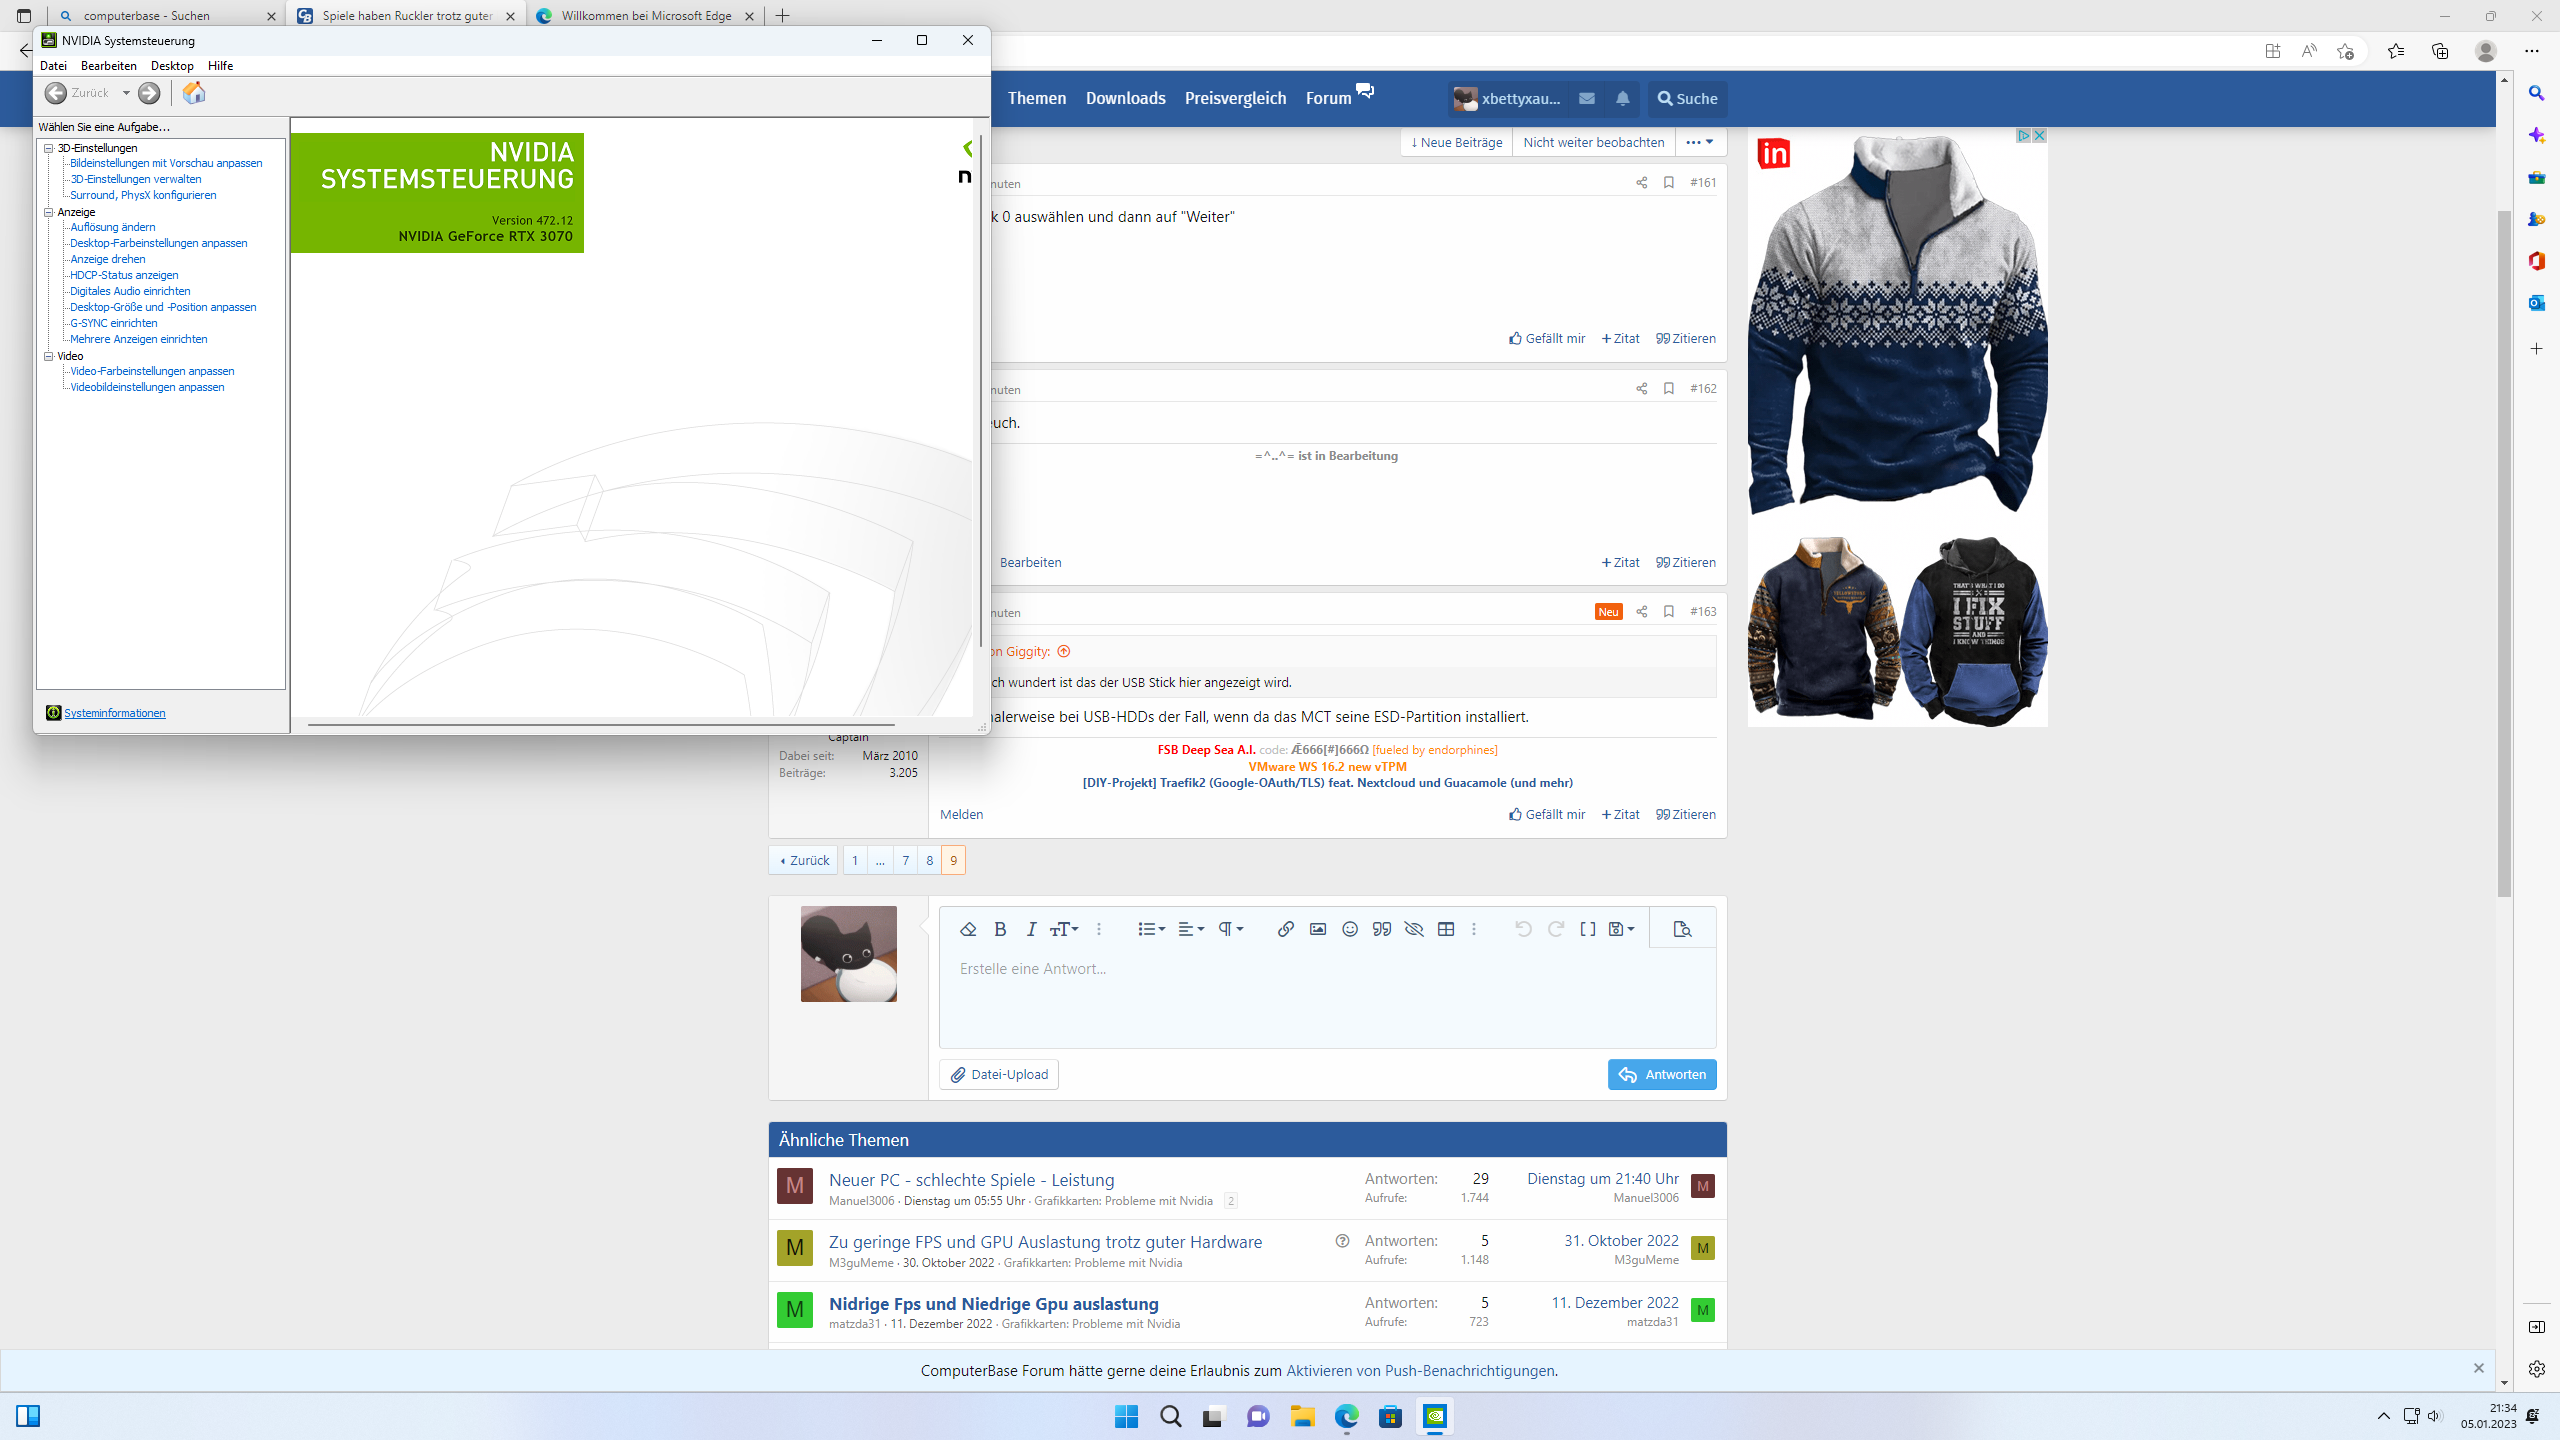Collapse the 3D-Einstellungen tree node
This screenshot has width=2560, height=1440.
click(48, 148)
